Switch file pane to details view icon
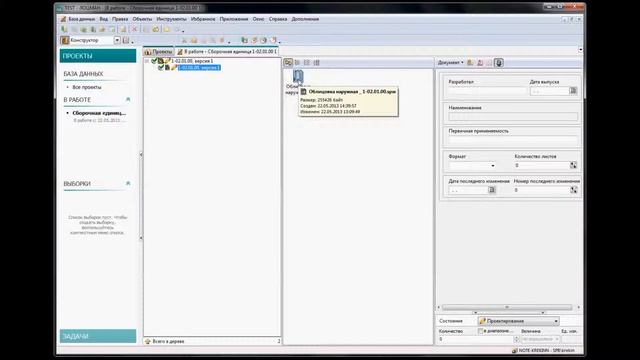This screenshot has width=640, height=360. pyautogui.click(x=316, y=62)
